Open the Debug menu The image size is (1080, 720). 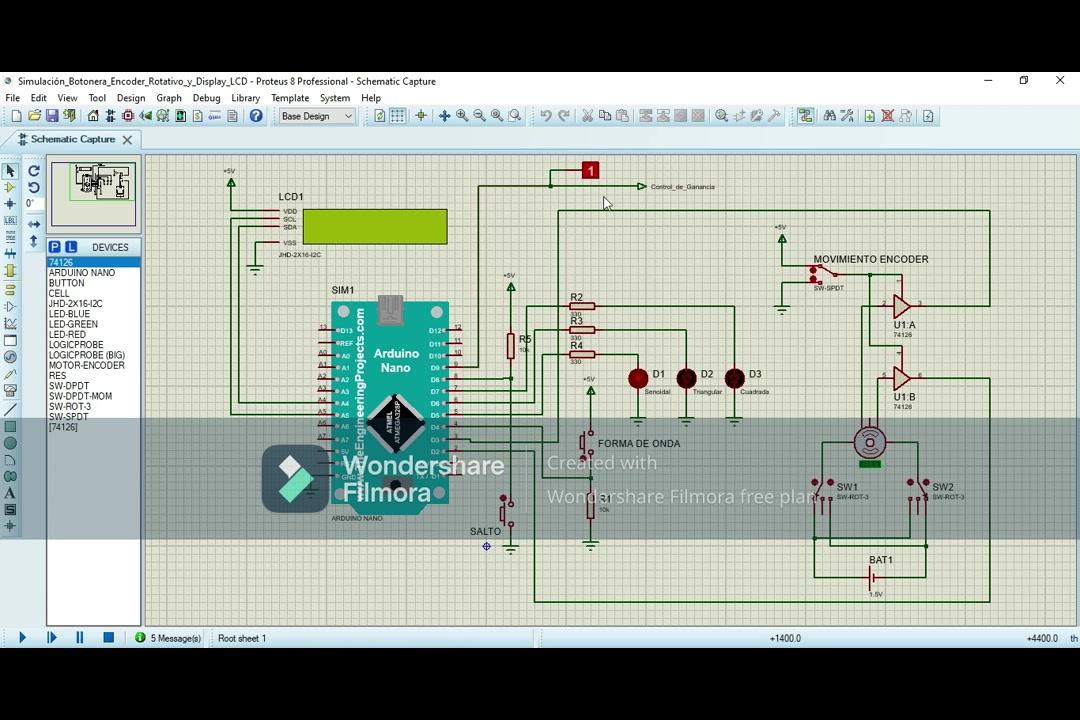coord(206,98)
